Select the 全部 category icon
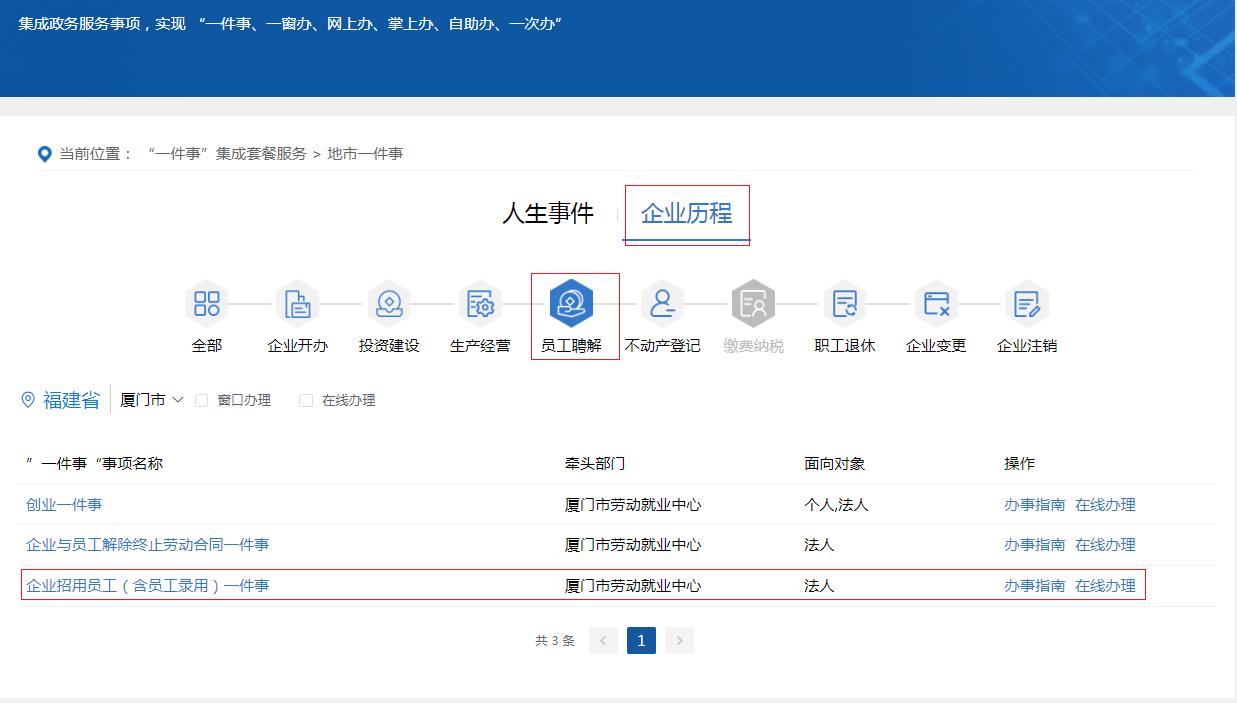Screen dimensions: 1237x703 207,304
